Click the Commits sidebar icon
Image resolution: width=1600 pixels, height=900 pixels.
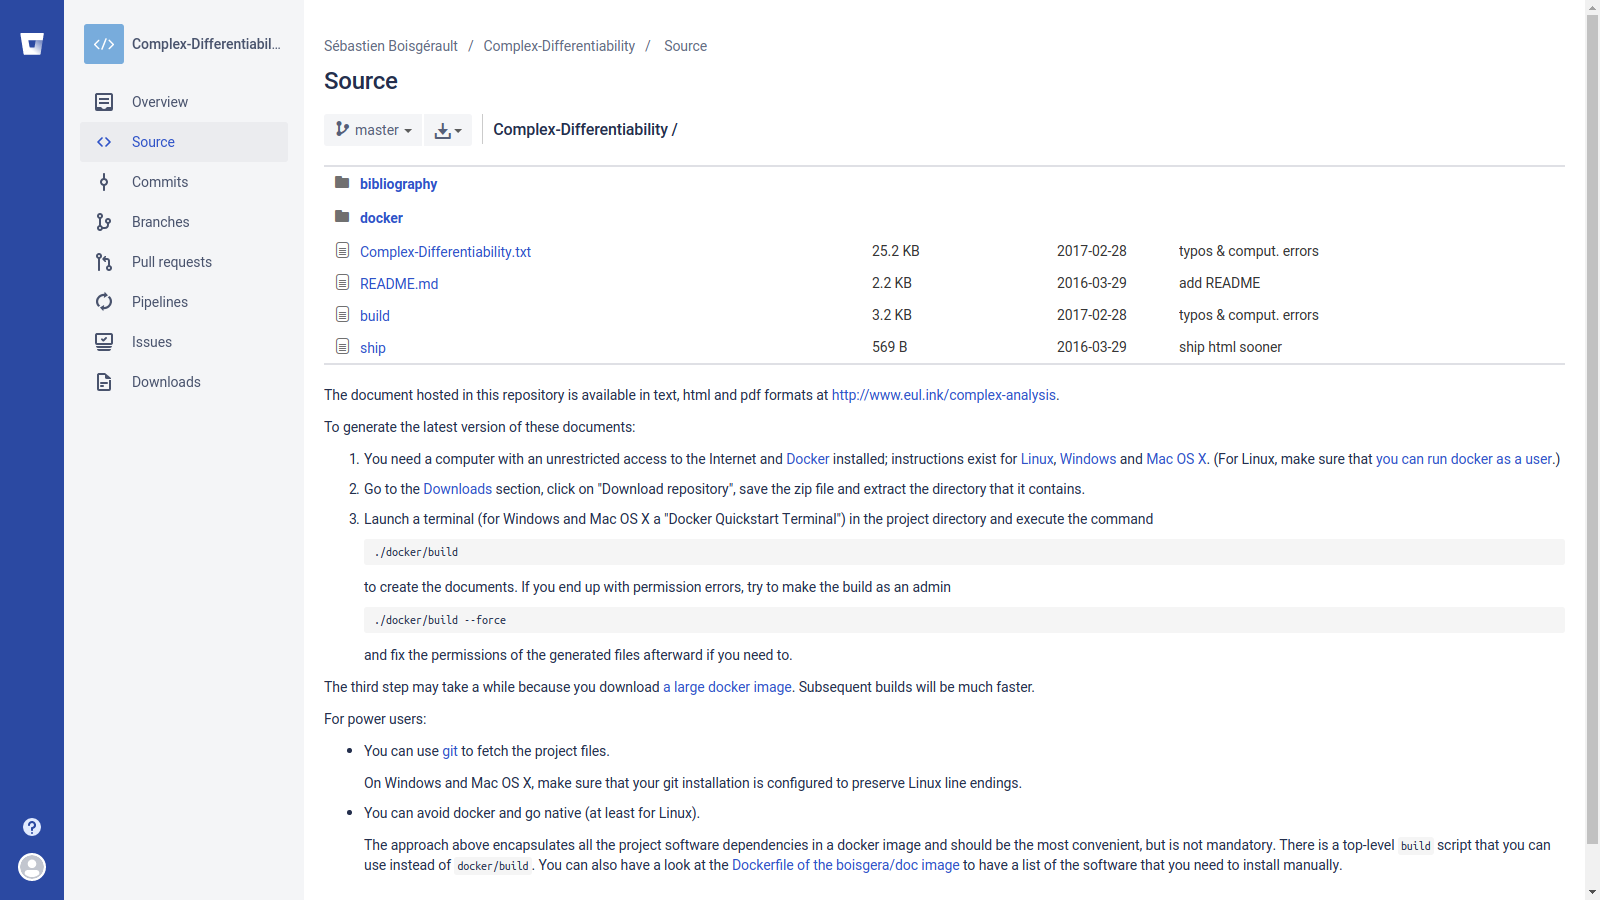(104, 182)
